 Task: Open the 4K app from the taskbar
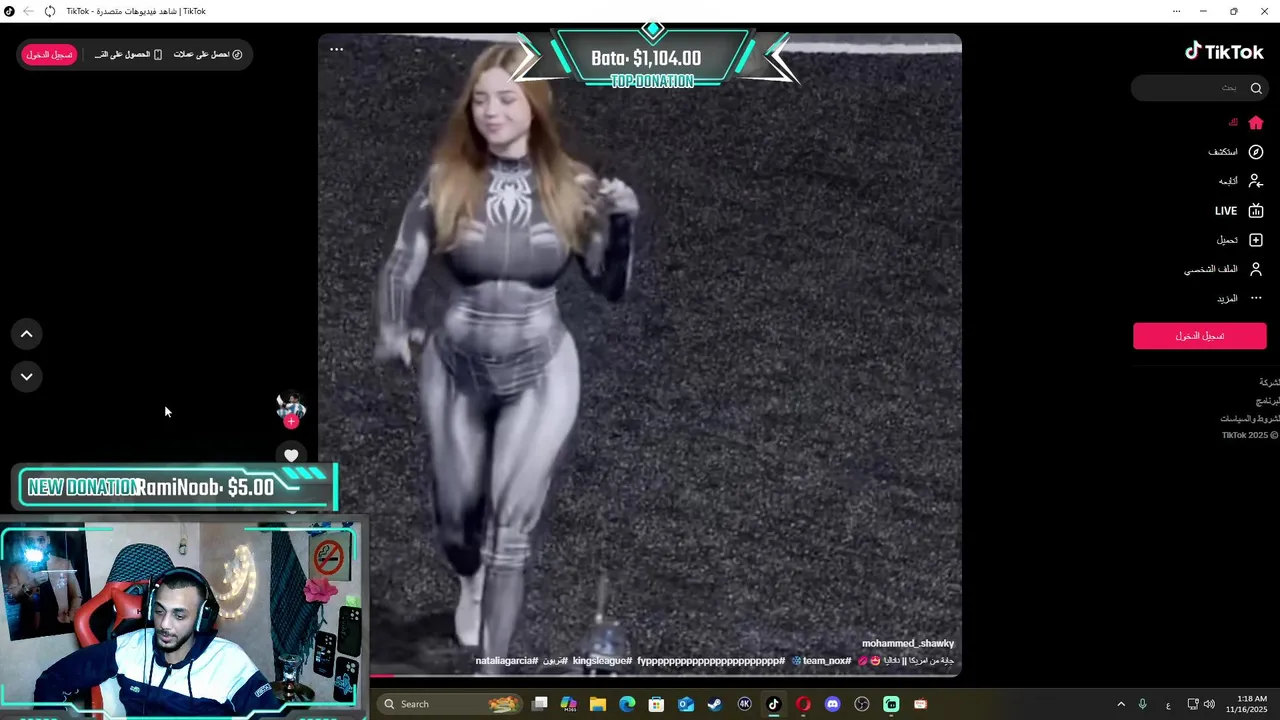(744, 704)
